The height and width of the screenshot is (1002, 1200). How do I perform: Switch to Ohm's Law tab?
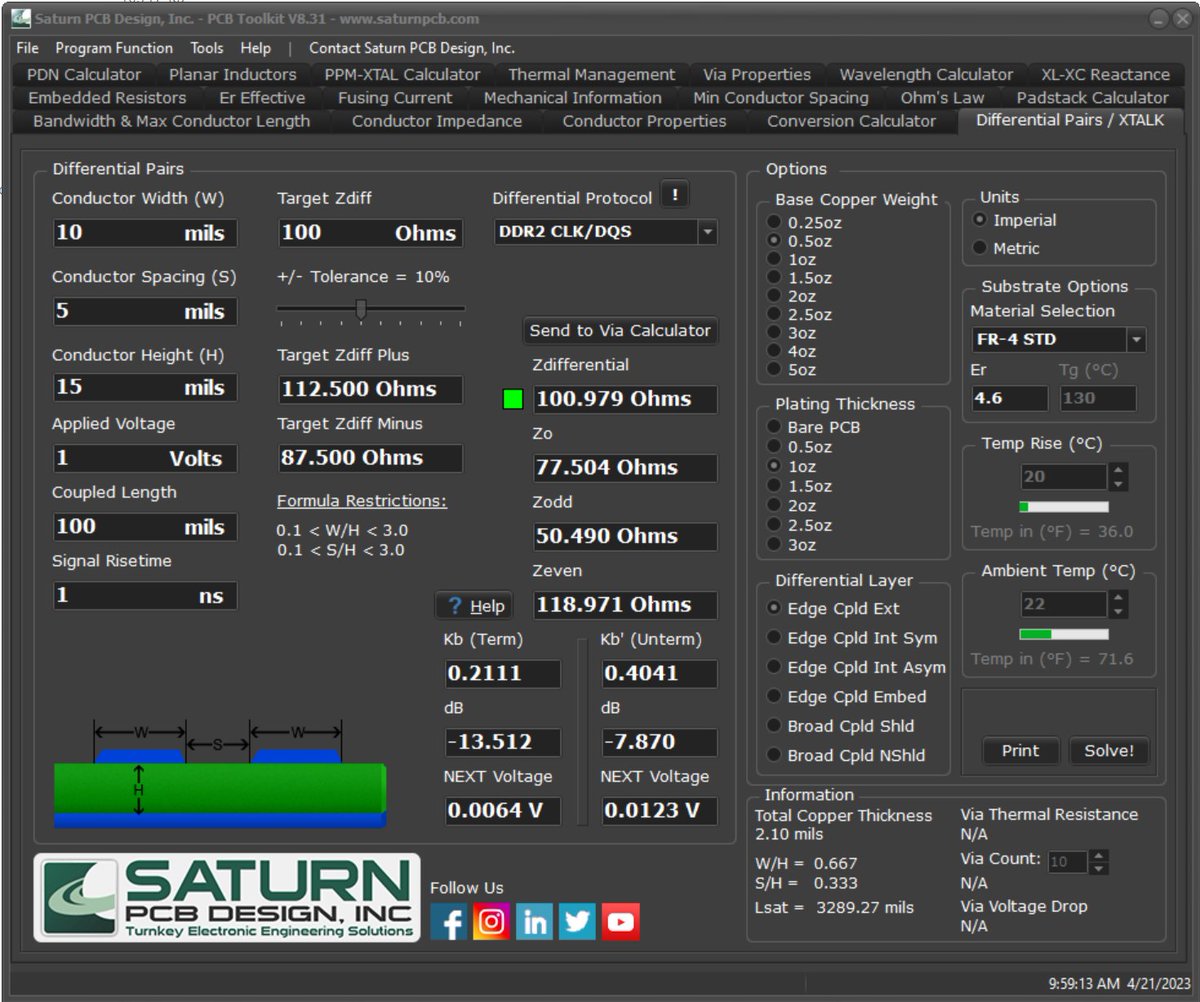pos(942,98)
